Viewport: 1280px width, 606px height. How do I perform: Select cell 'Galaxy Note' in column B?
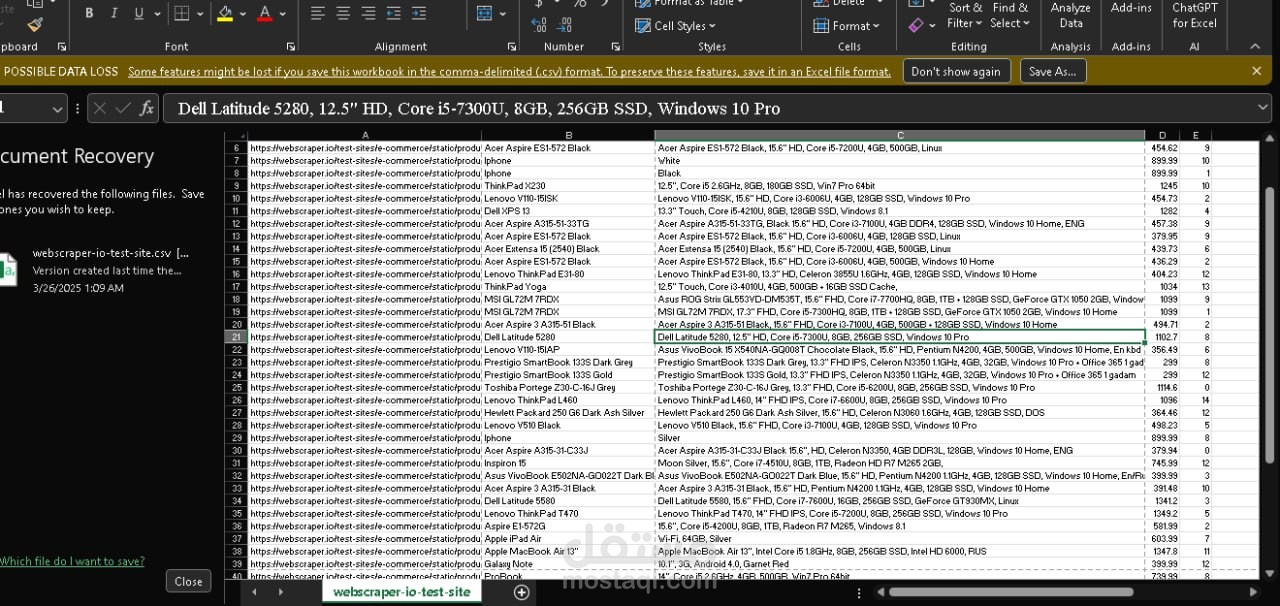[x=568, y=564]
